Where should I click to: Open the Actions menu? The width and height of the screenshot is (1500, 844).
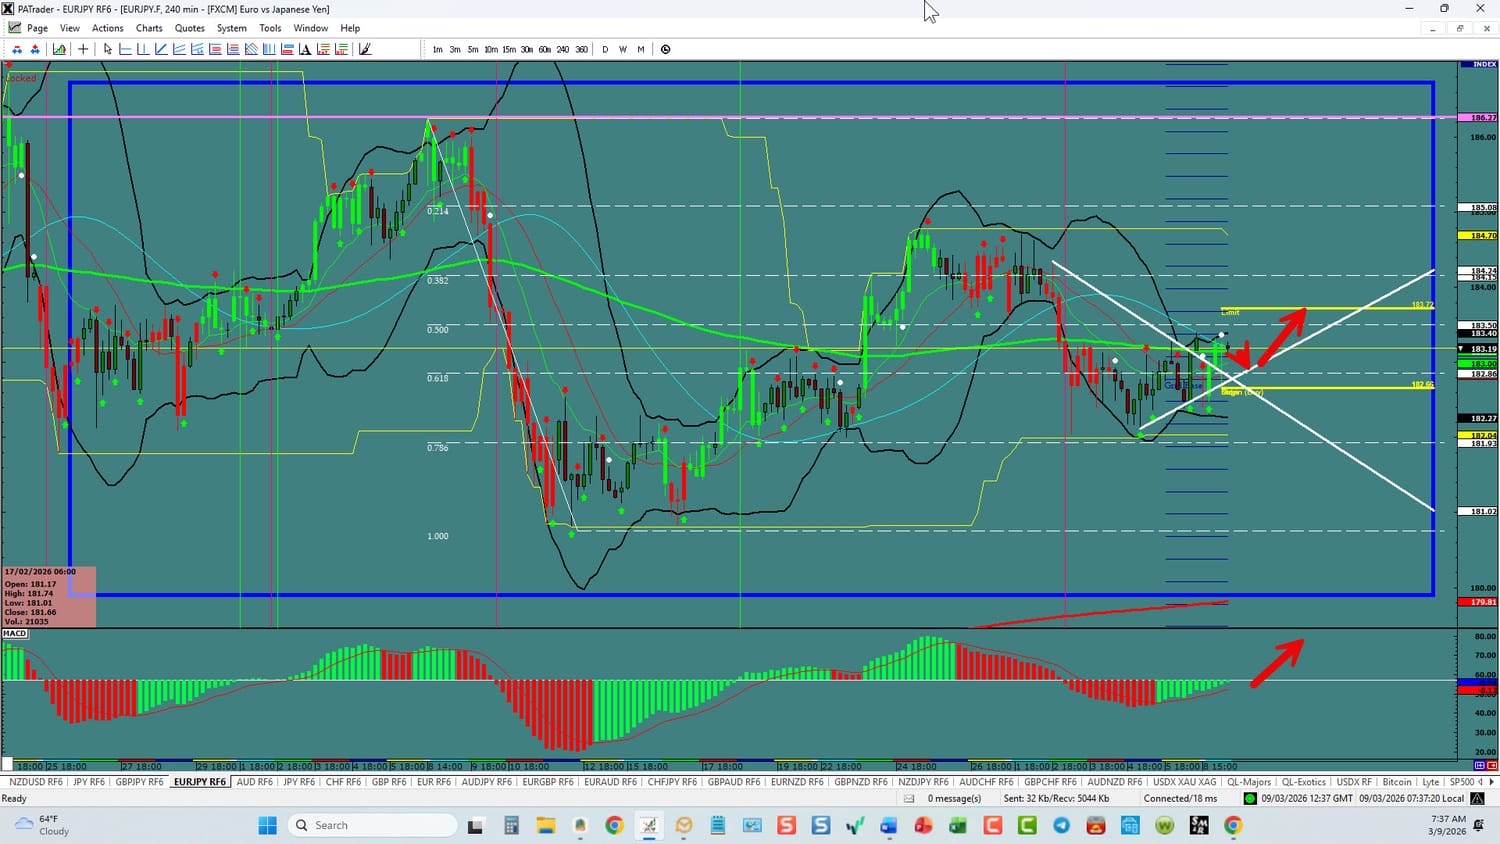[108, 28]
